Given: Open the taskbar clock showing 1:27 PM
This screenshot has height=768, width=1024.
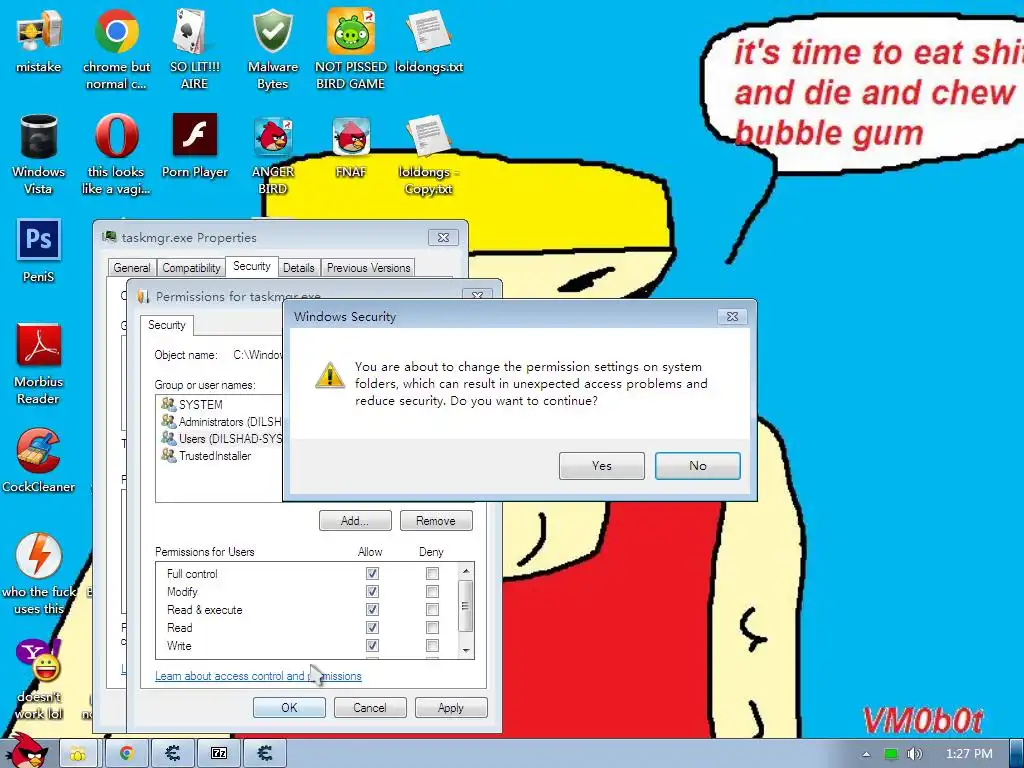Looking at the screenshot, I should pos(969,754).
